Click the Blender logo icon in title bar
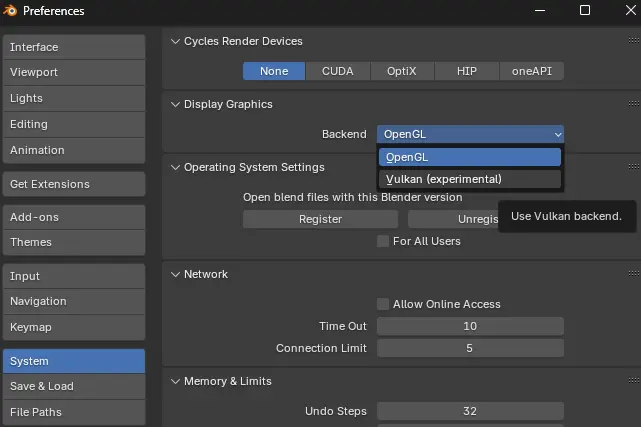The width and height of the screenshot is (641, 427). pyautogui.click(x=10, y=10)
